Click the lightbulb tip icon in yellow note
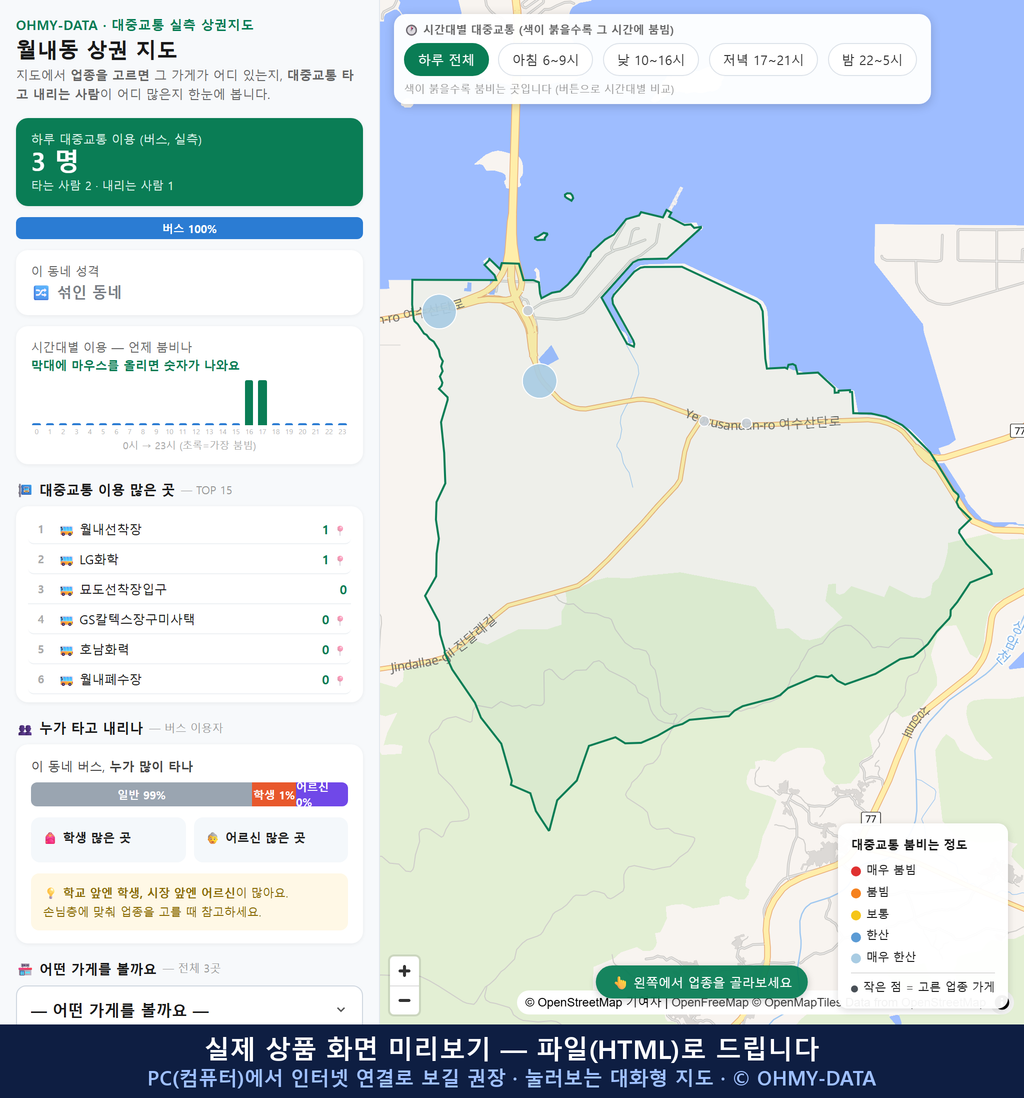1024x1098 pixels. [50, 893]
